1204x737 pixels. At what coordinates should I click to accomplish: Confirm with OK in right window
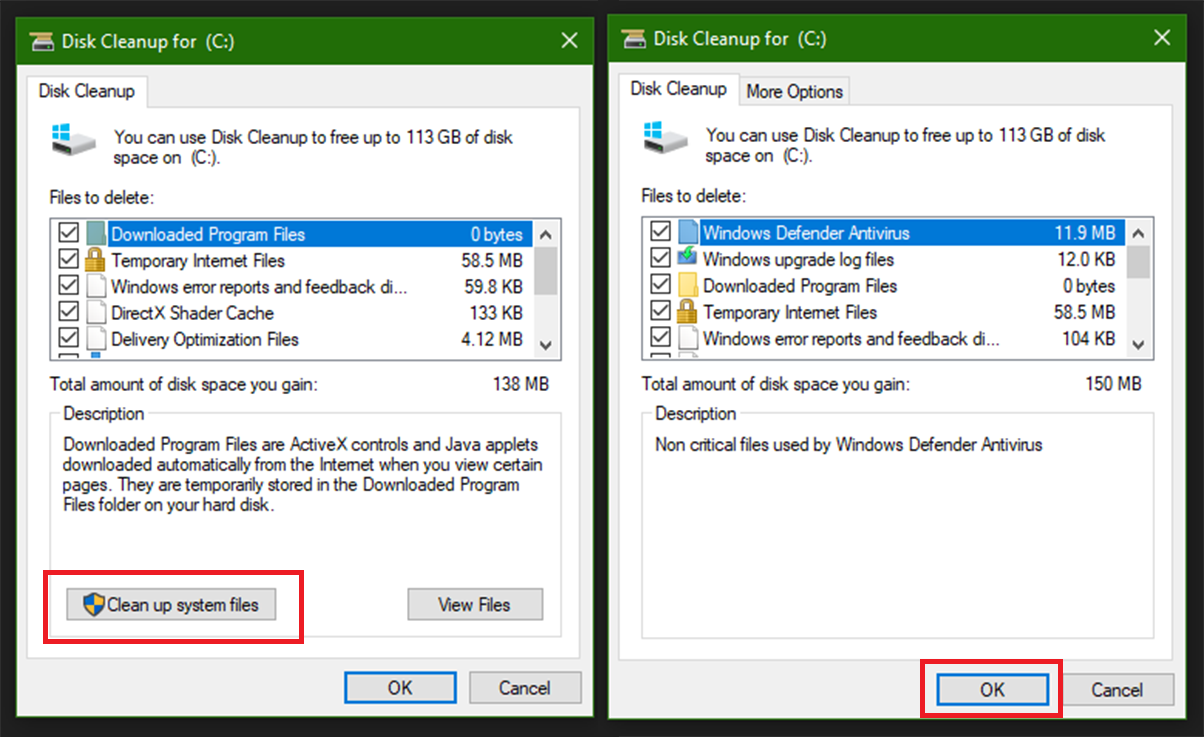(992, 690)
